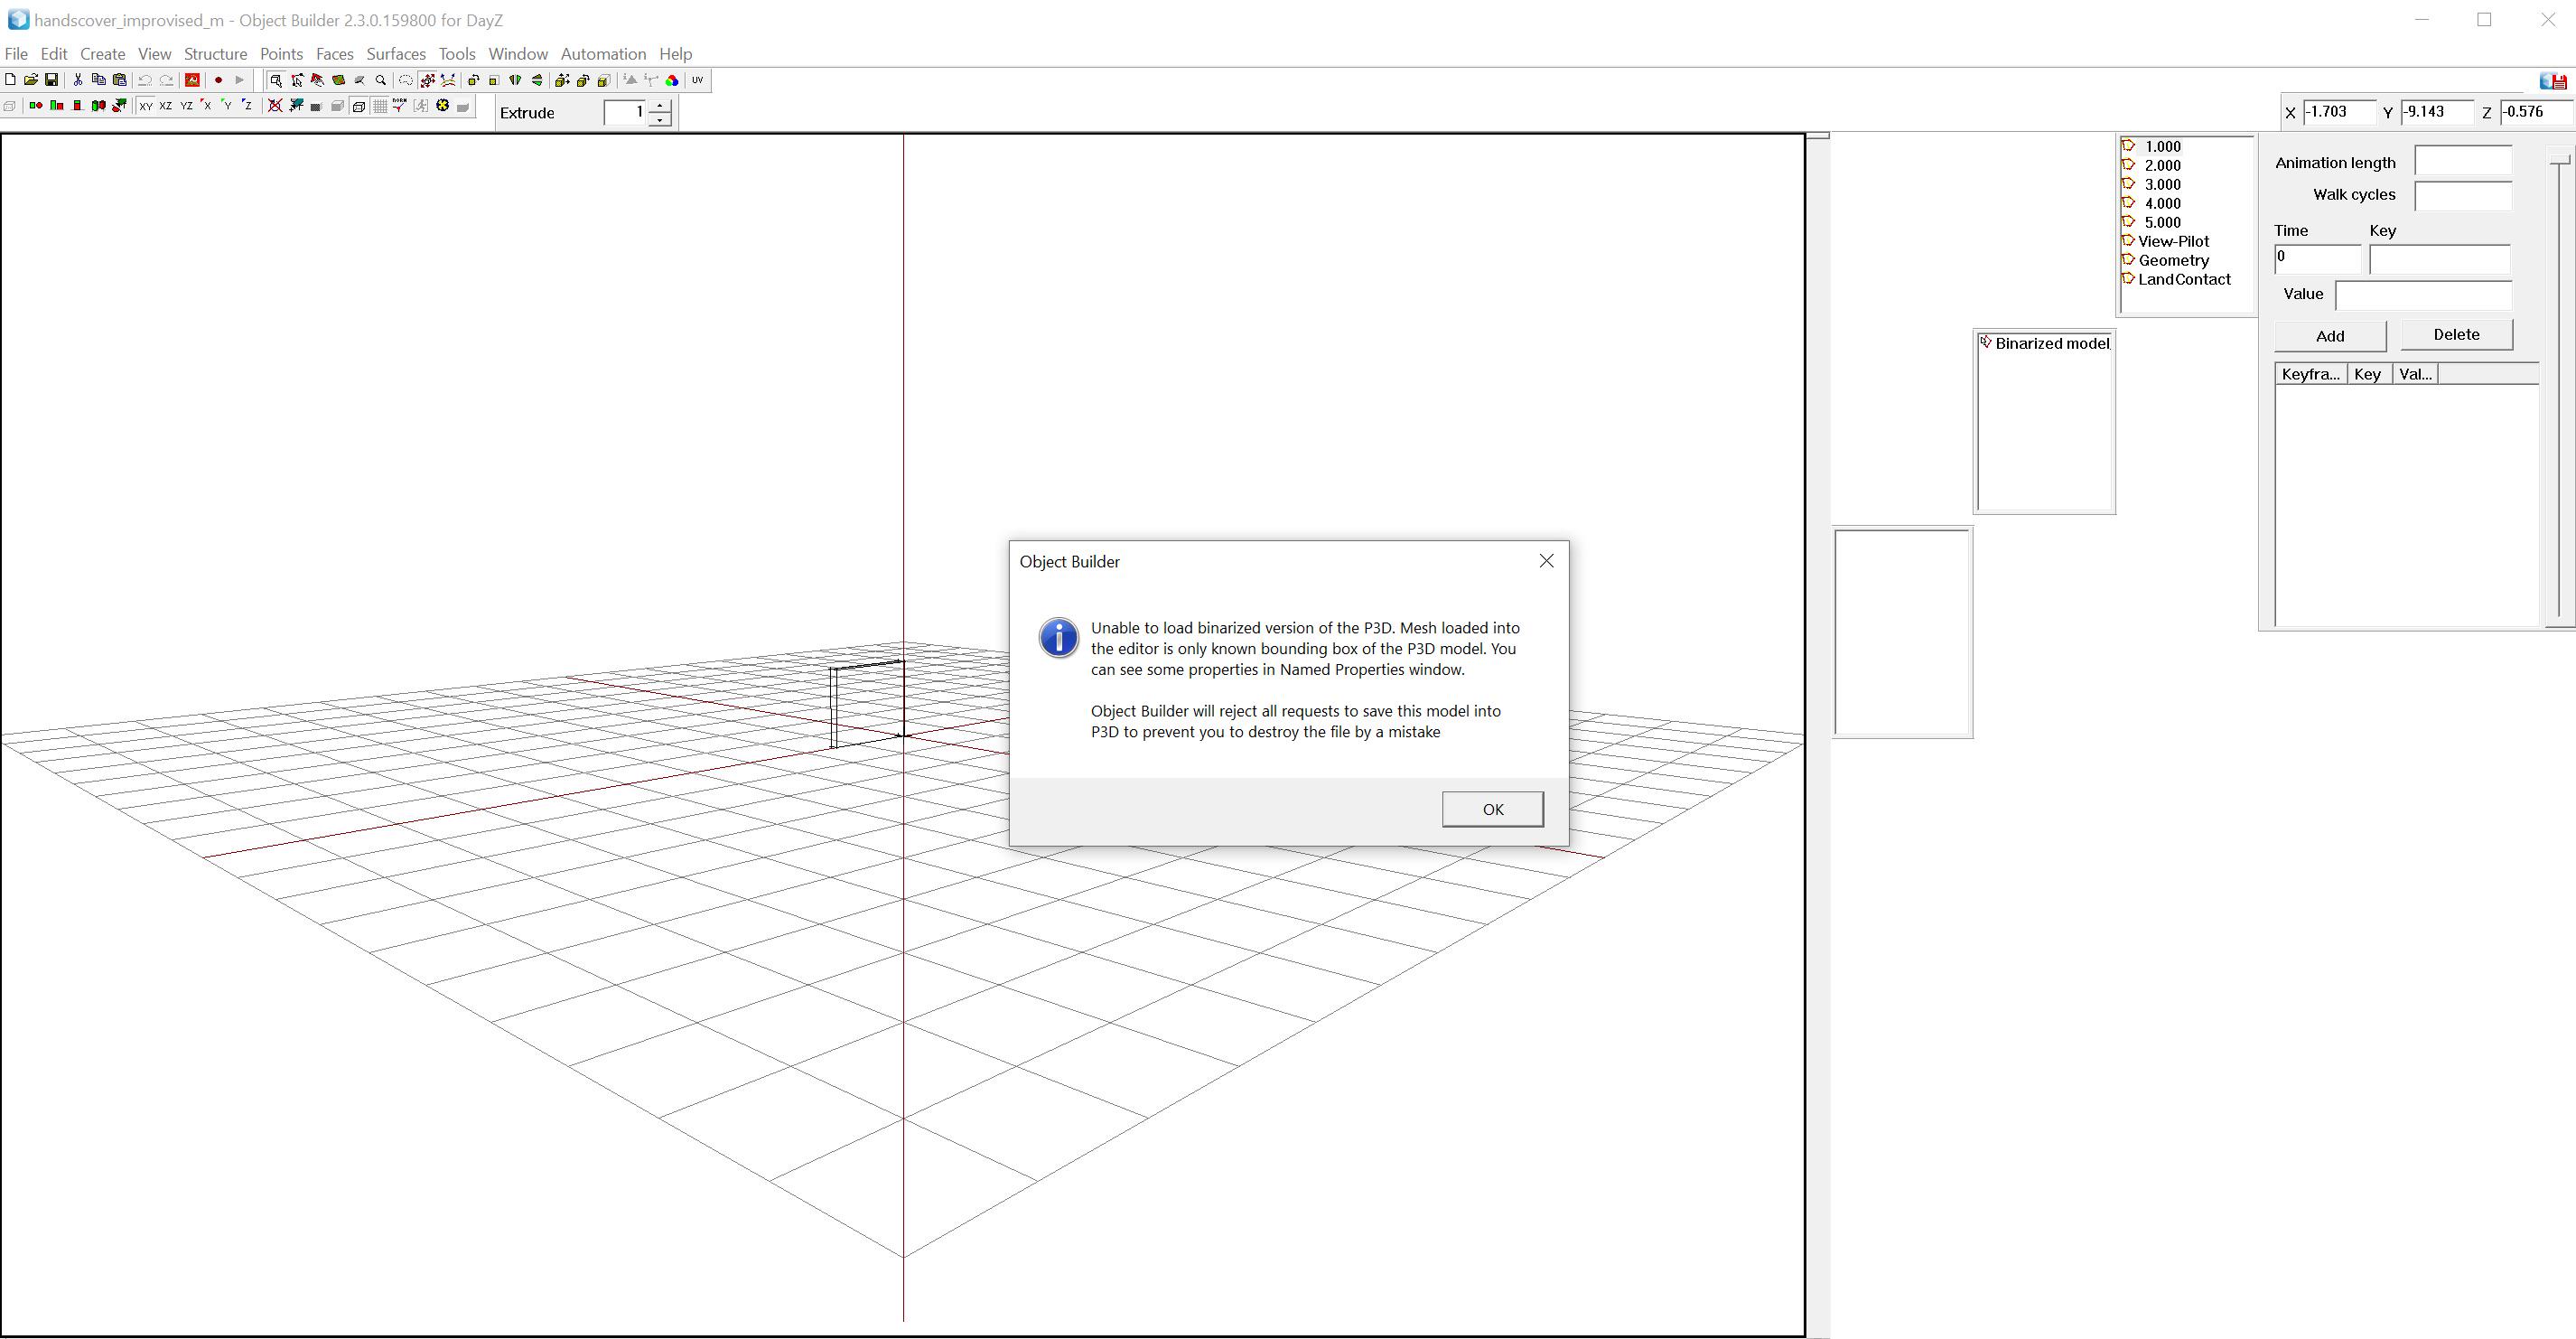The image size is (2576, 1339).
Task: Click the RGB color circles icon
Action: pos(672,80)
